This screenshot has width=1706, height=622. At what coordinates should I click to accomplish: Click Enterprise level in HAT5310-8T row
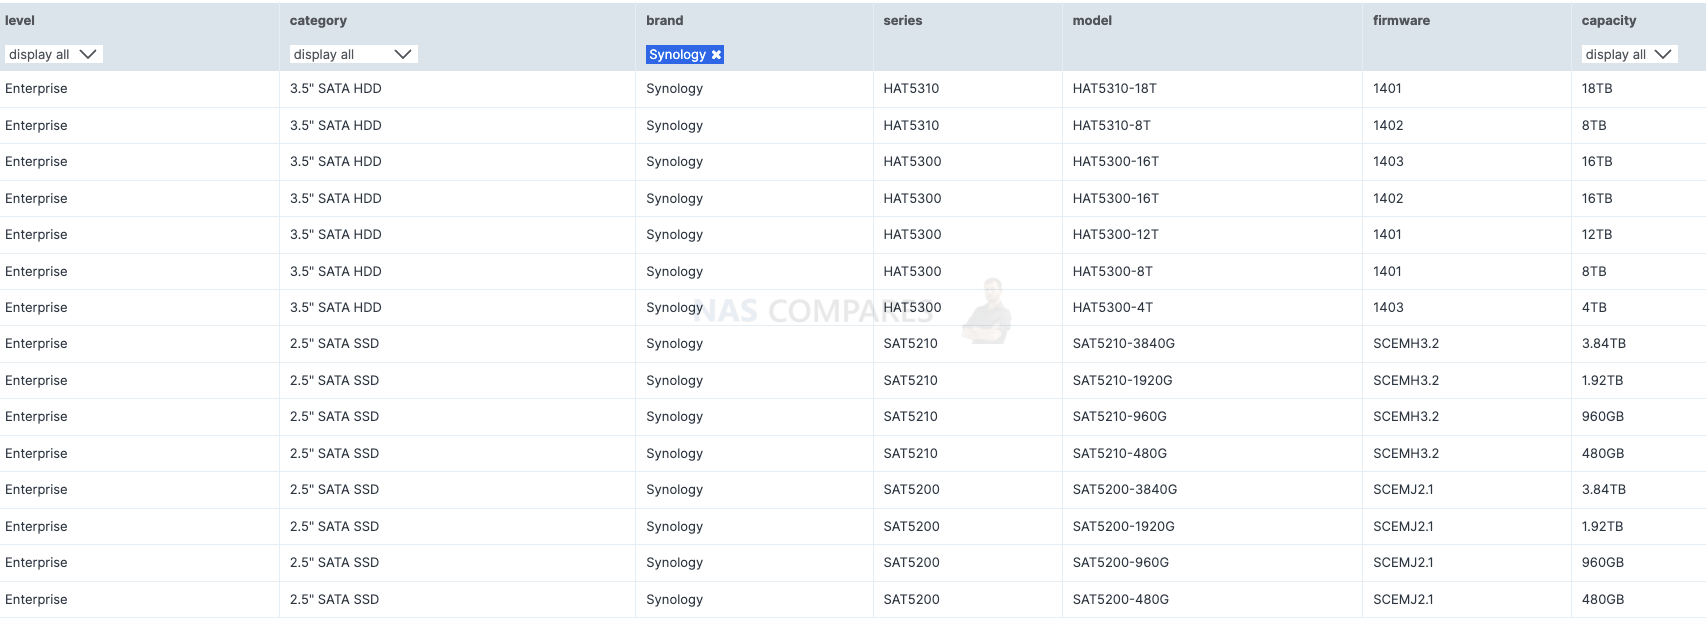tap(36, 126)
